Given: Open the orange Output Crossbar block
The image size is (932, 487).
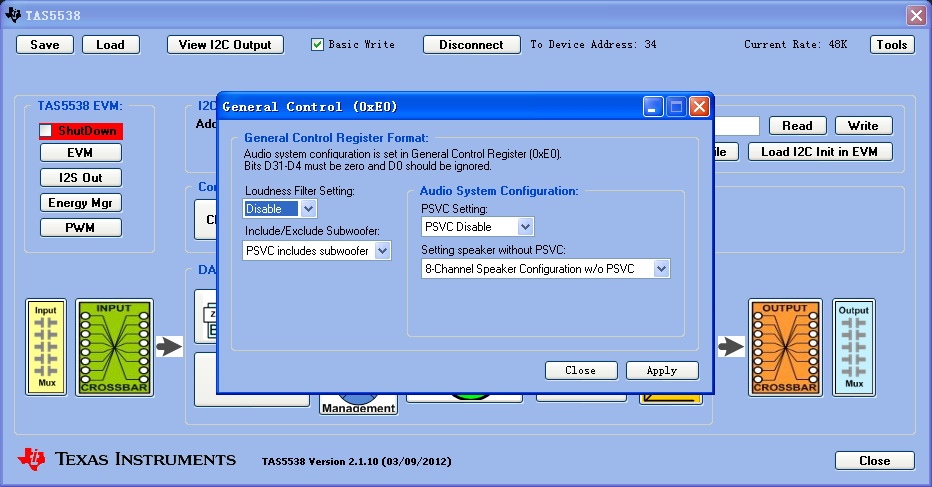Looking at the screenshot, I should coord(785,347).
